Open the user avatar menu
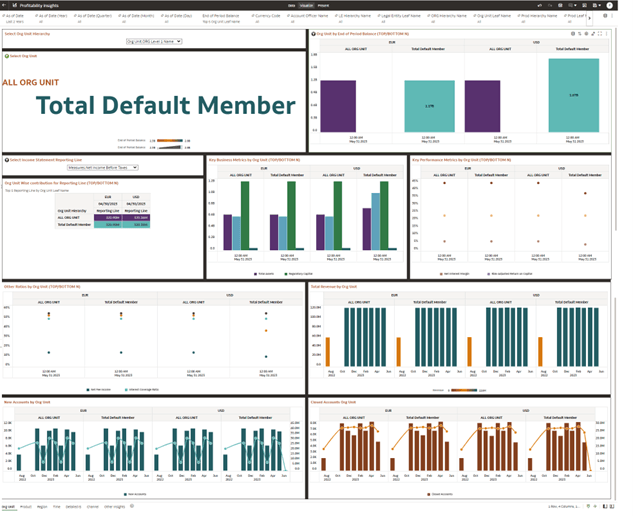This screenshot has width=633, height=516. (610, 5)
